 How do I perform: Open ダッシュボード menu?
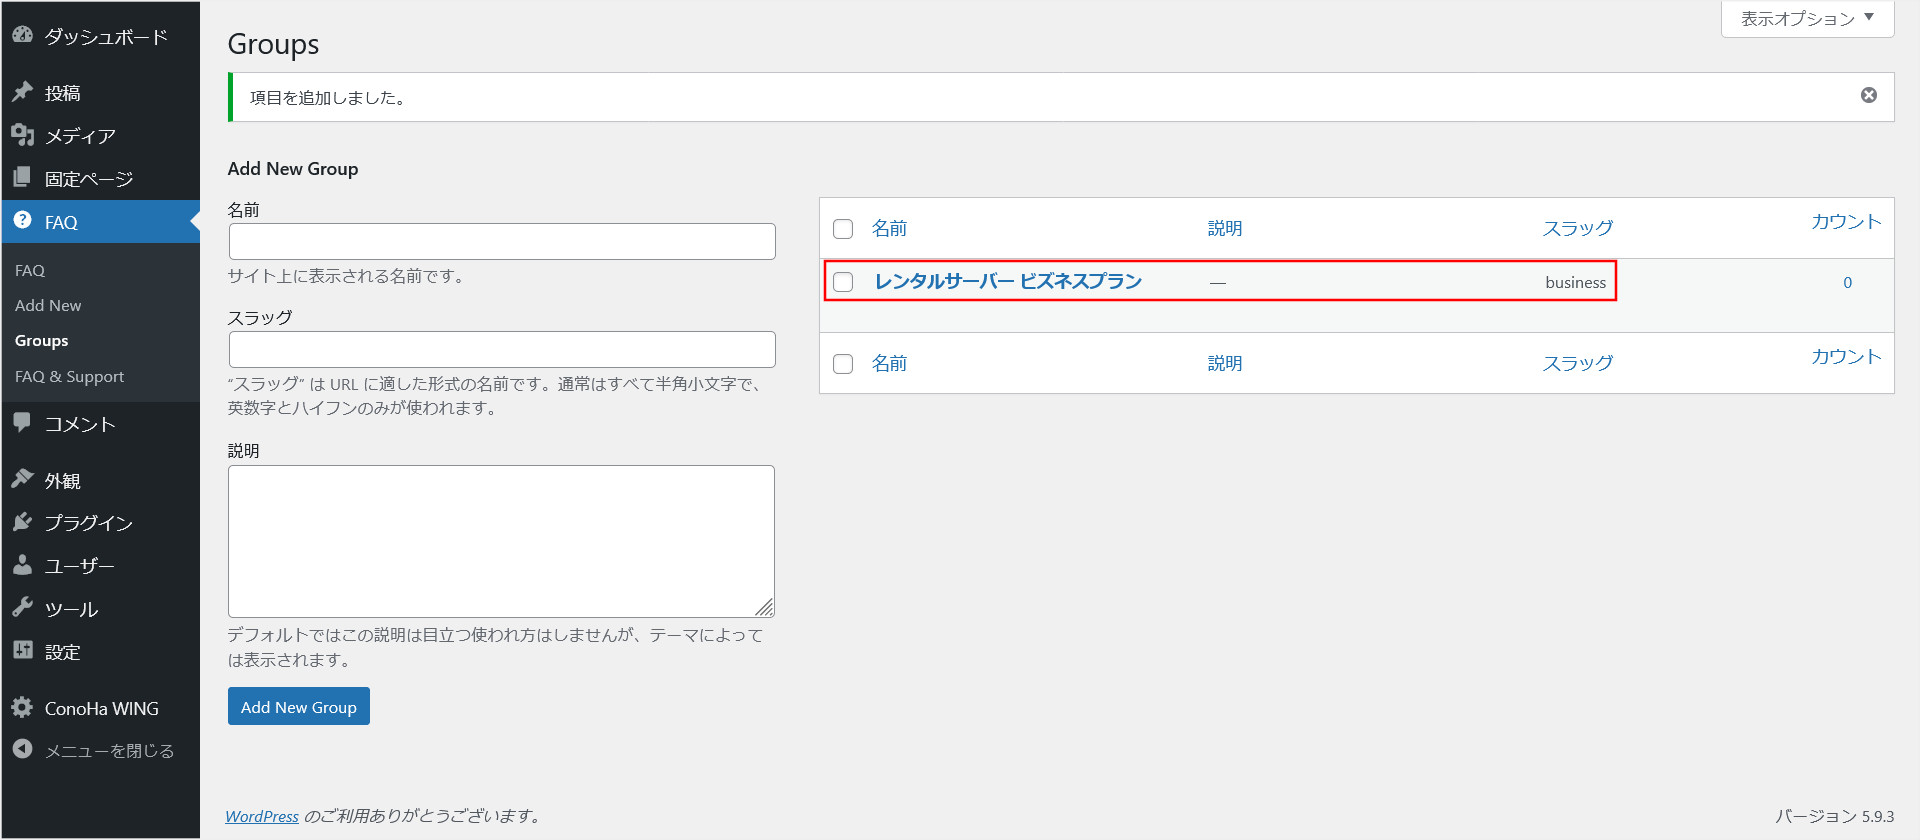100,36
